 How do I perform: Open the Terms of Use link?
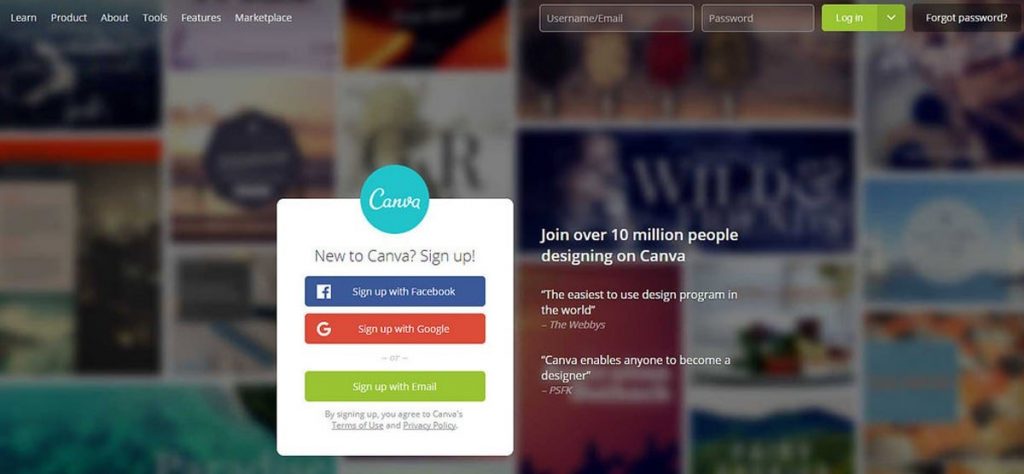point(357,426)
